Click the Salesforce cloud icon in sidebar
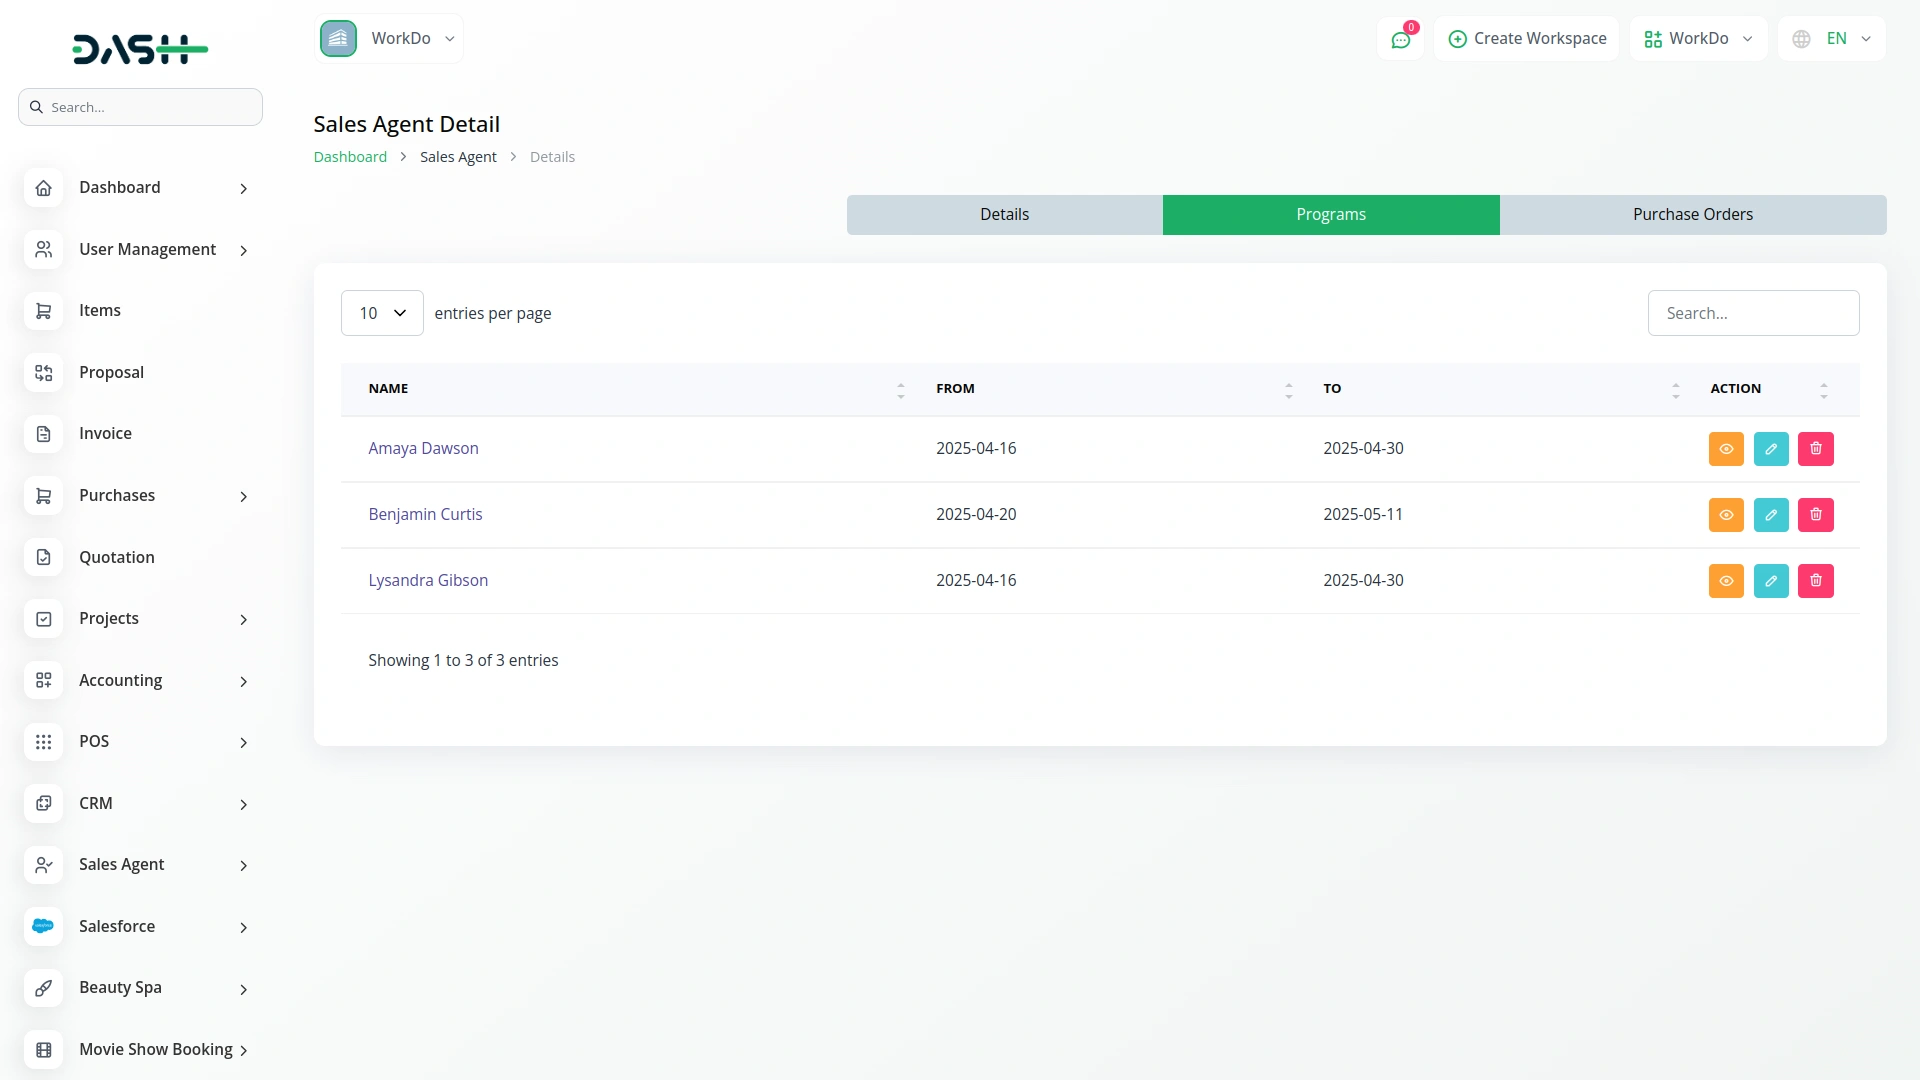Image resolution: width=1920 pixels, height=1080 pixels. coord(43,926)
